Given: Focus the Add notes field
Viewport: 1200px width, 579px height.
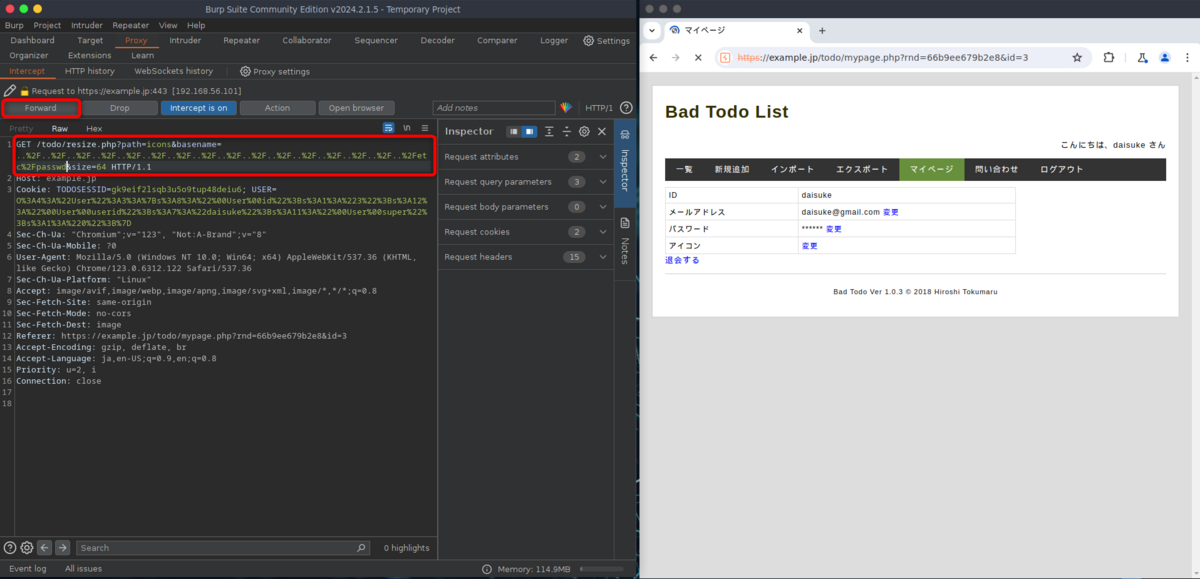Looking at the screenshot, I should 494,107.
